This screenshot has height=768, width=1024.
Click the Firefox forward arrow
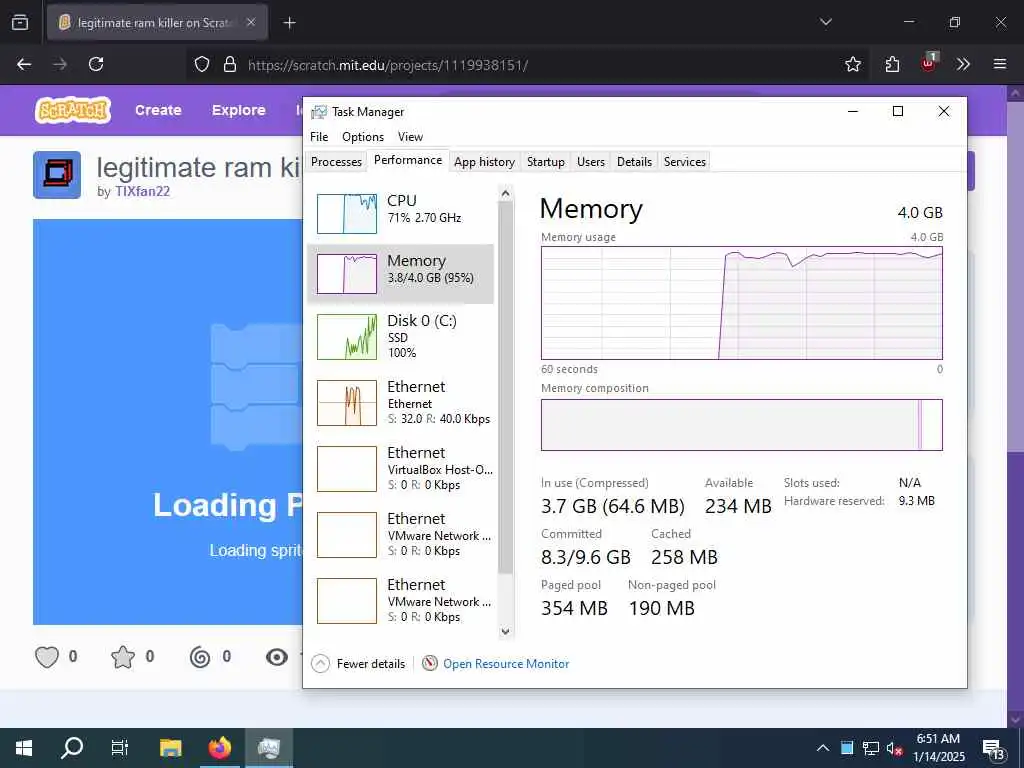point(60,64)
